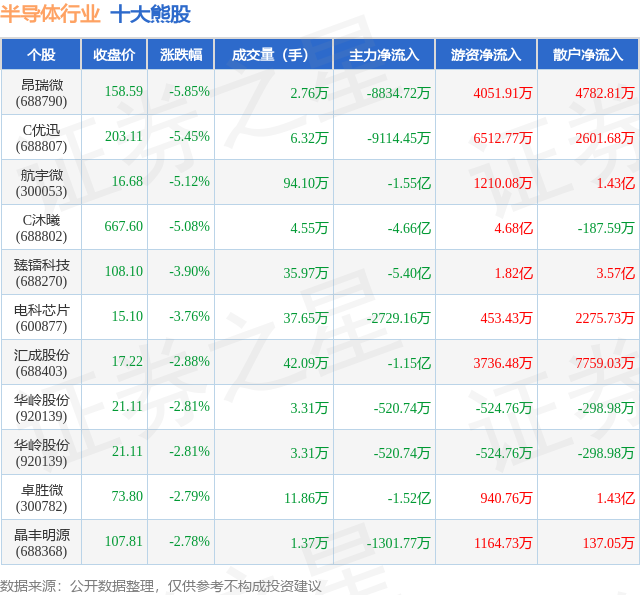
Task: Select stock 卓胜微 (300782)
Action: coord(41,498)
